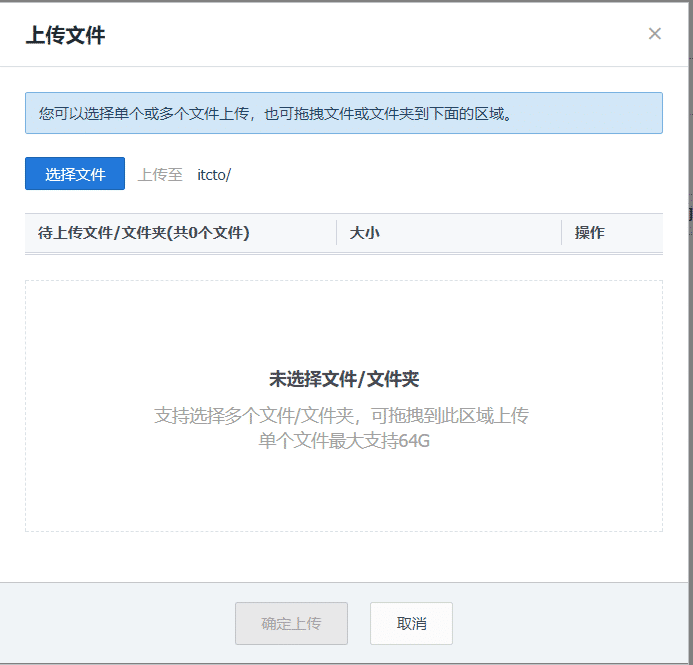
Task: Close the 上传文件 dialog with the X
Action: pos(654,34)
